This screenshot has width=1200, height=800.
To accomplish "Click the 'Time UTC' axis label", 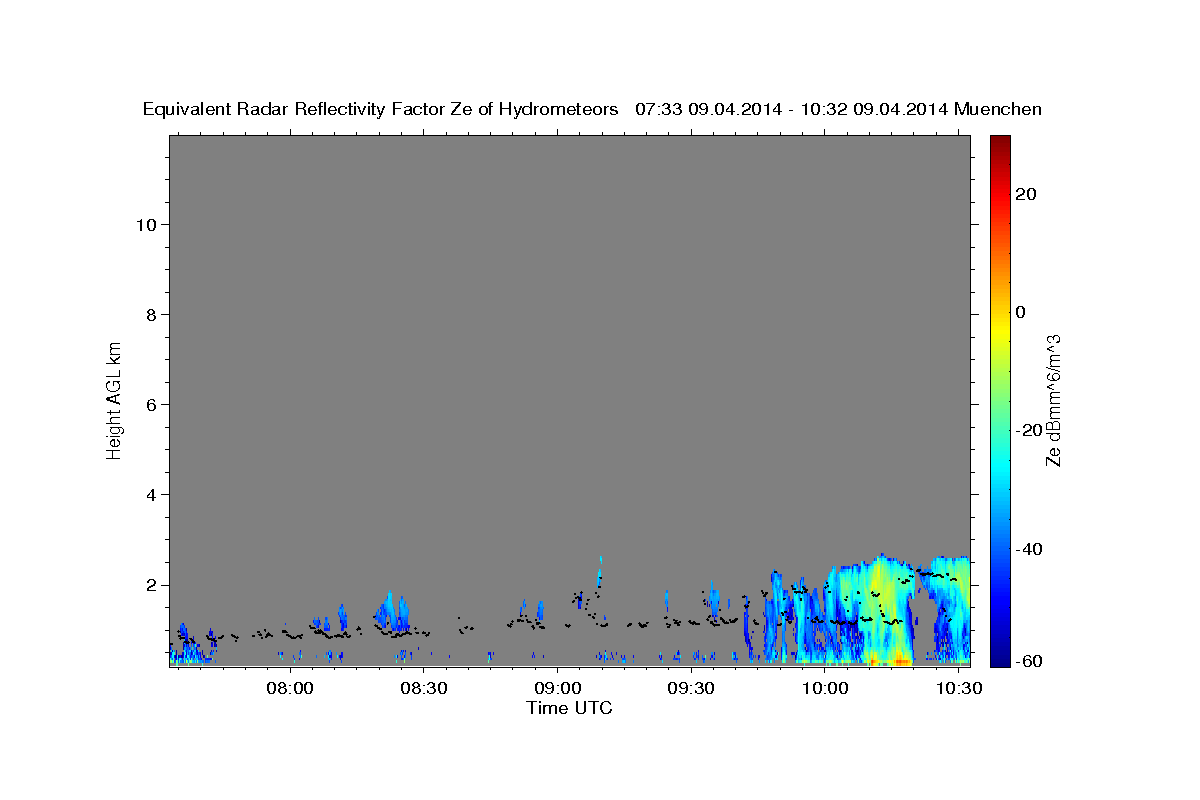I will point(569,708).
